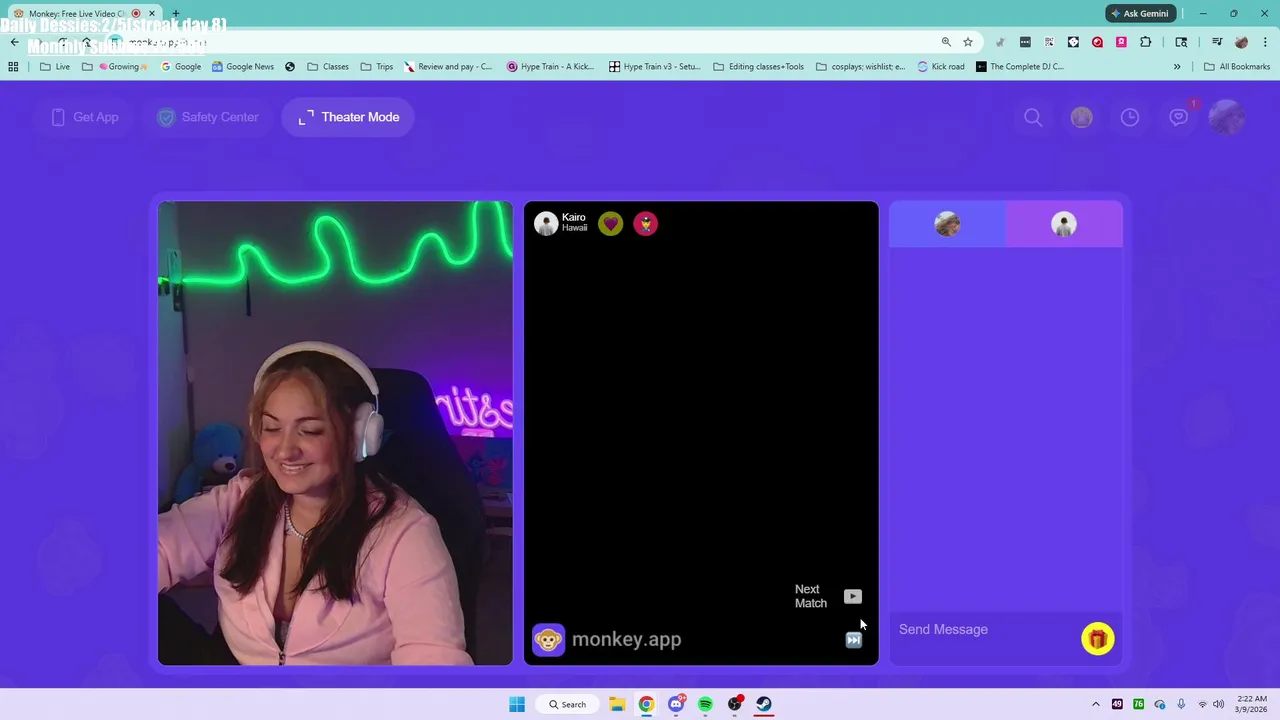Screen dimensions: 1280x720
Task: Open Discord from the taskbar
Action: [676, 704]
